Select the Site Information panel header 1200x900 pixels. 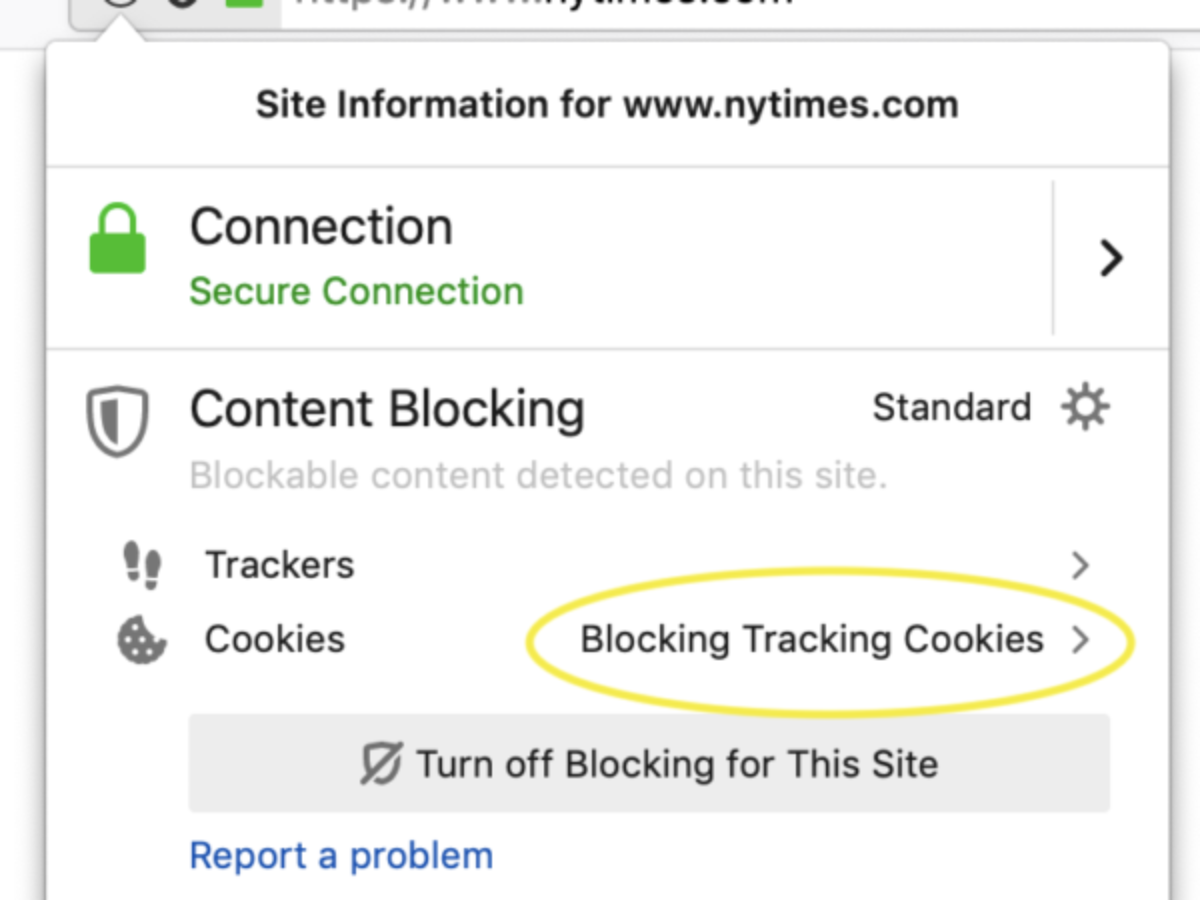[605, 104]
